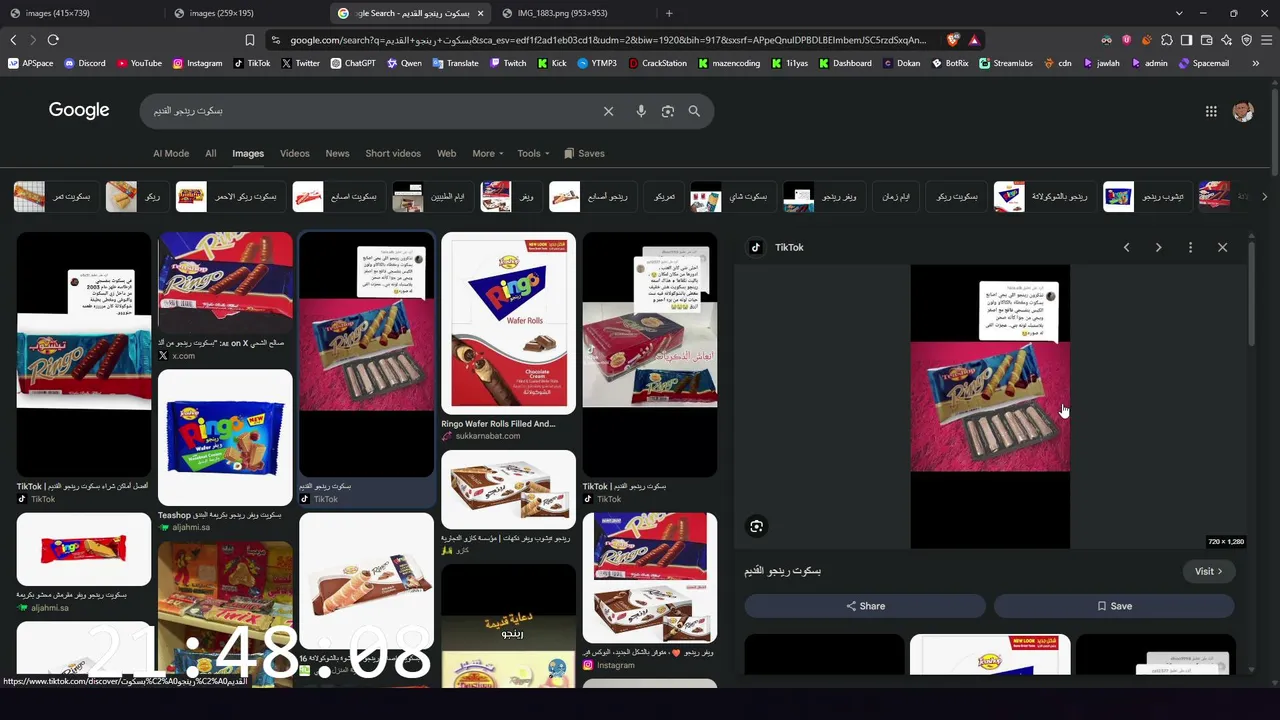Image resolution: width=1280 pixels, height=720 pixels.
Task: Switch to the All results tab
Action: click(211, 153)
